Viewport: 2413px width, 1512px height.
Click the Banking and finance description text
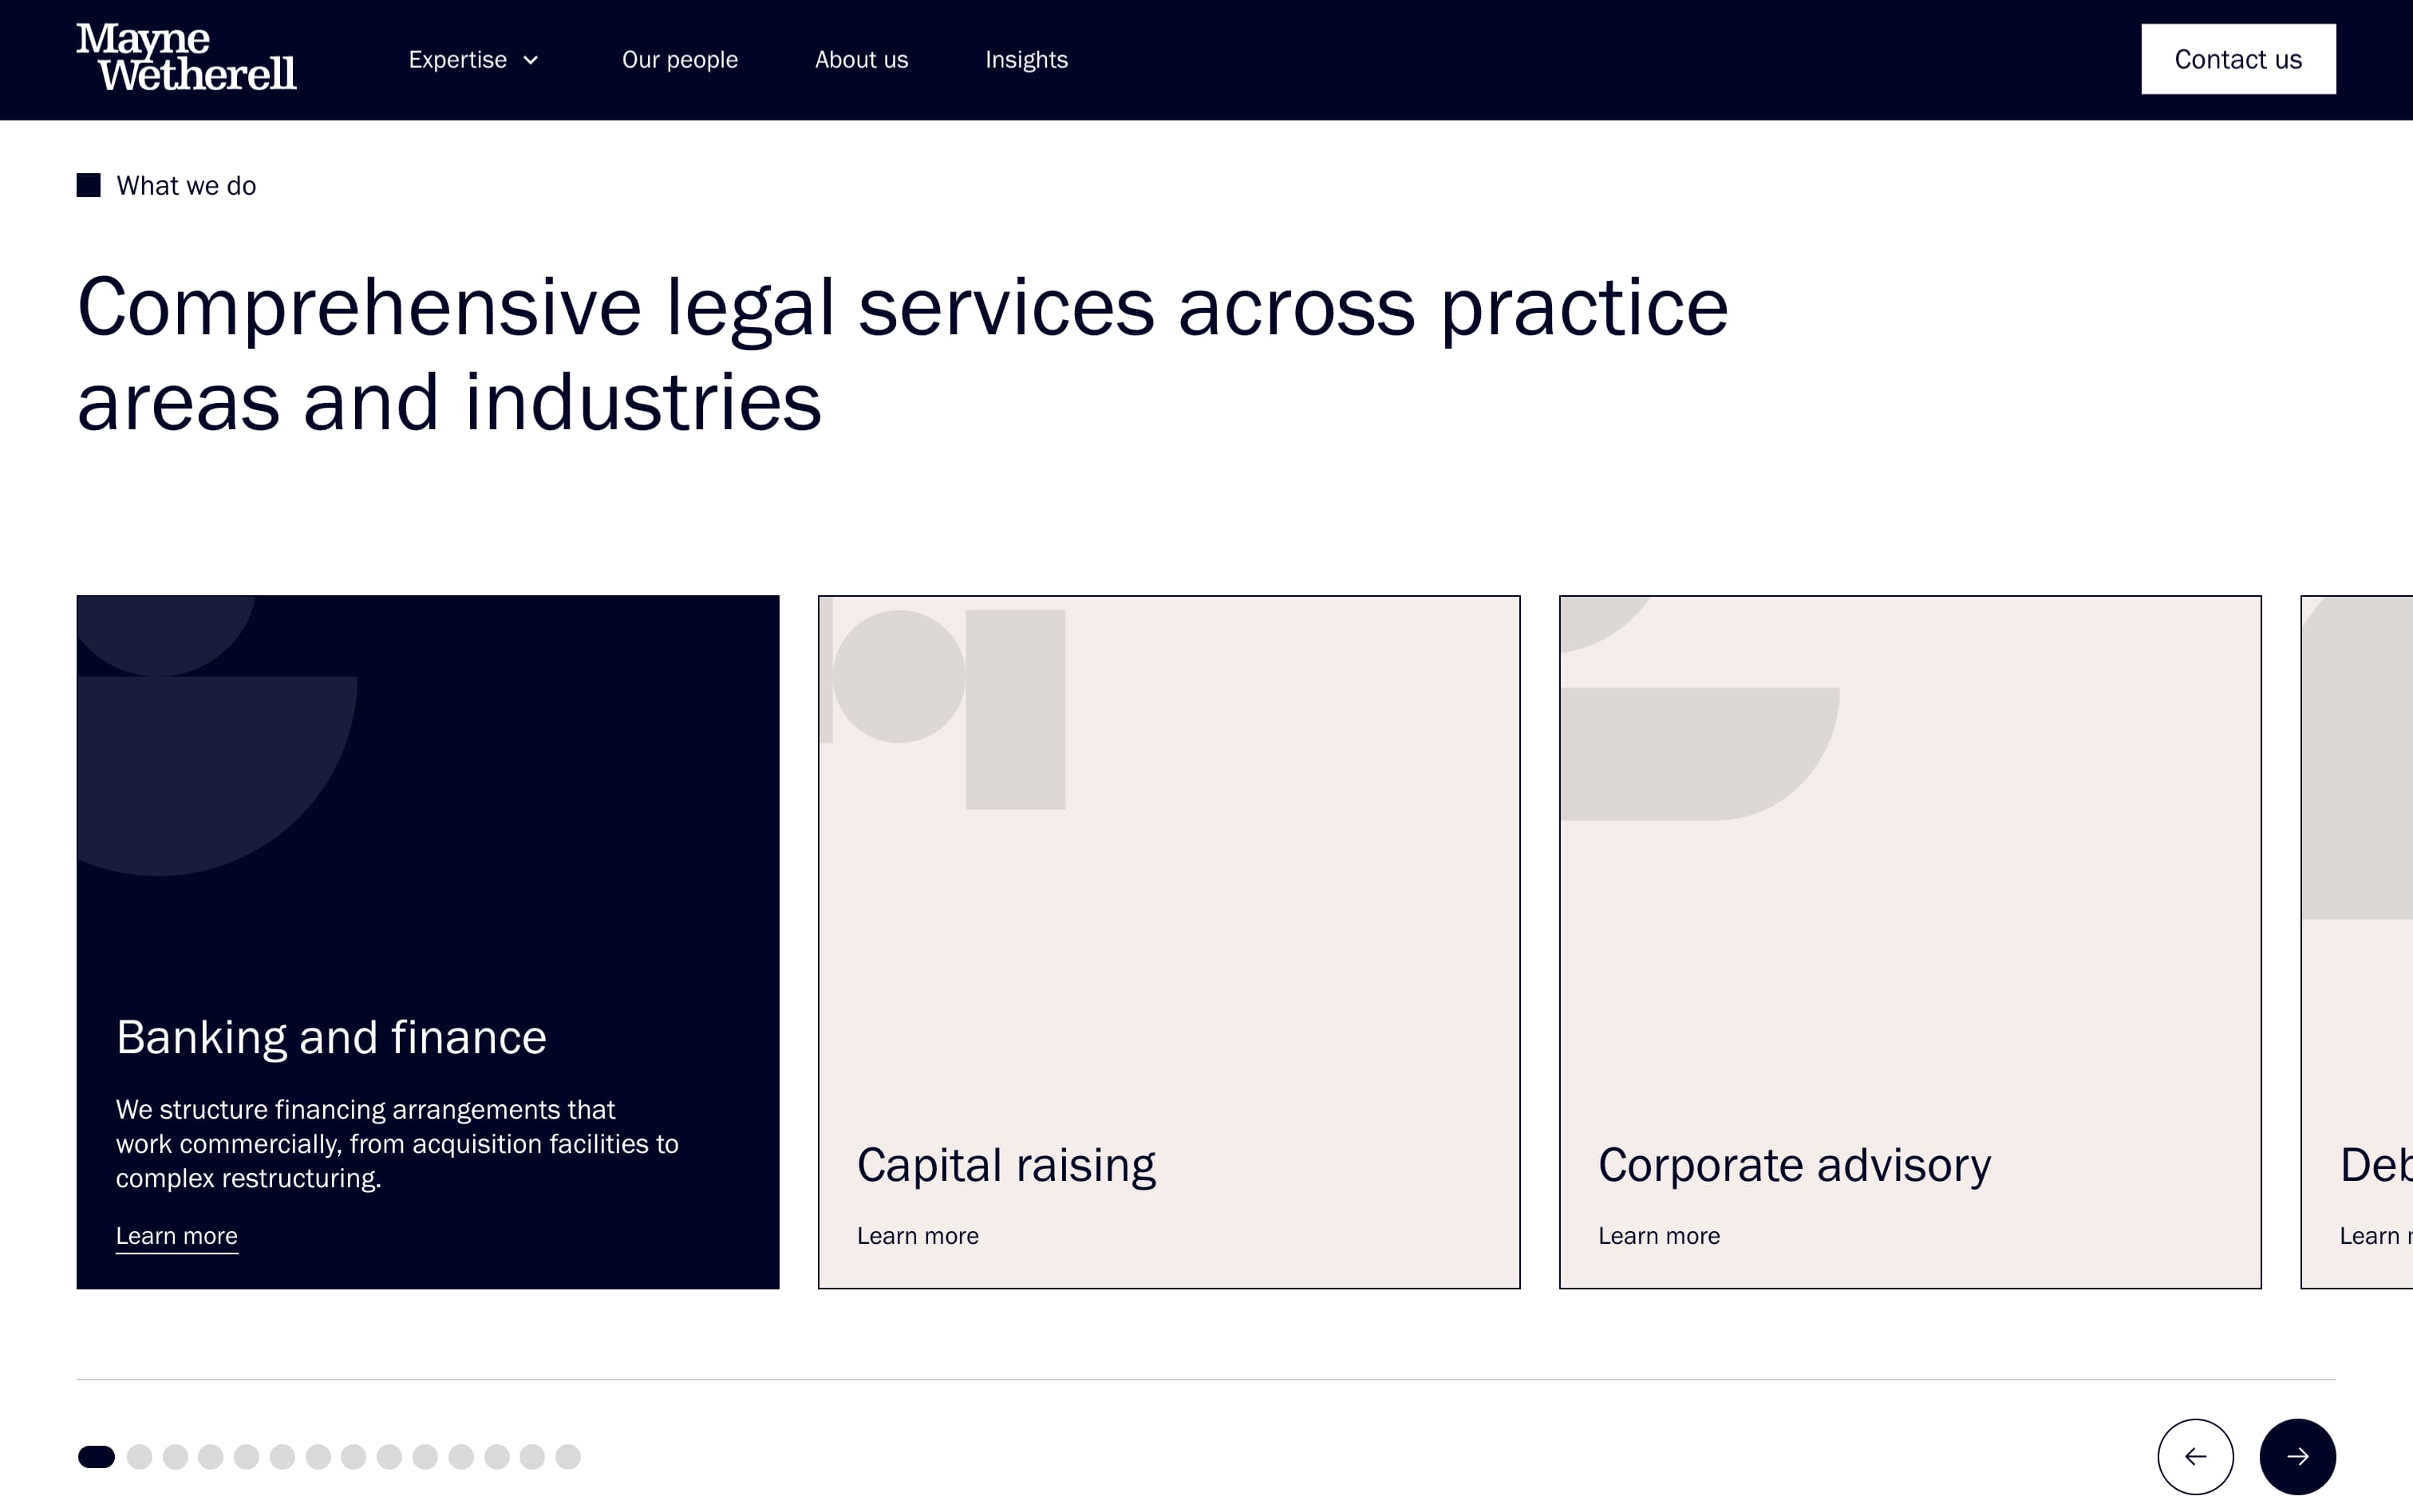point(397,1144)
